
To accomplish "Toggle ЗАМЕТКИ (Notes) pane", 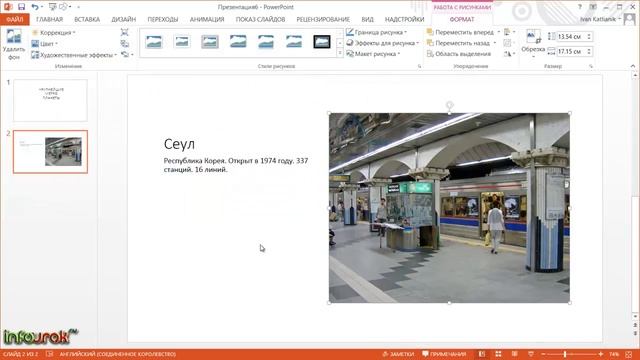I will click(x=398, y=354).
